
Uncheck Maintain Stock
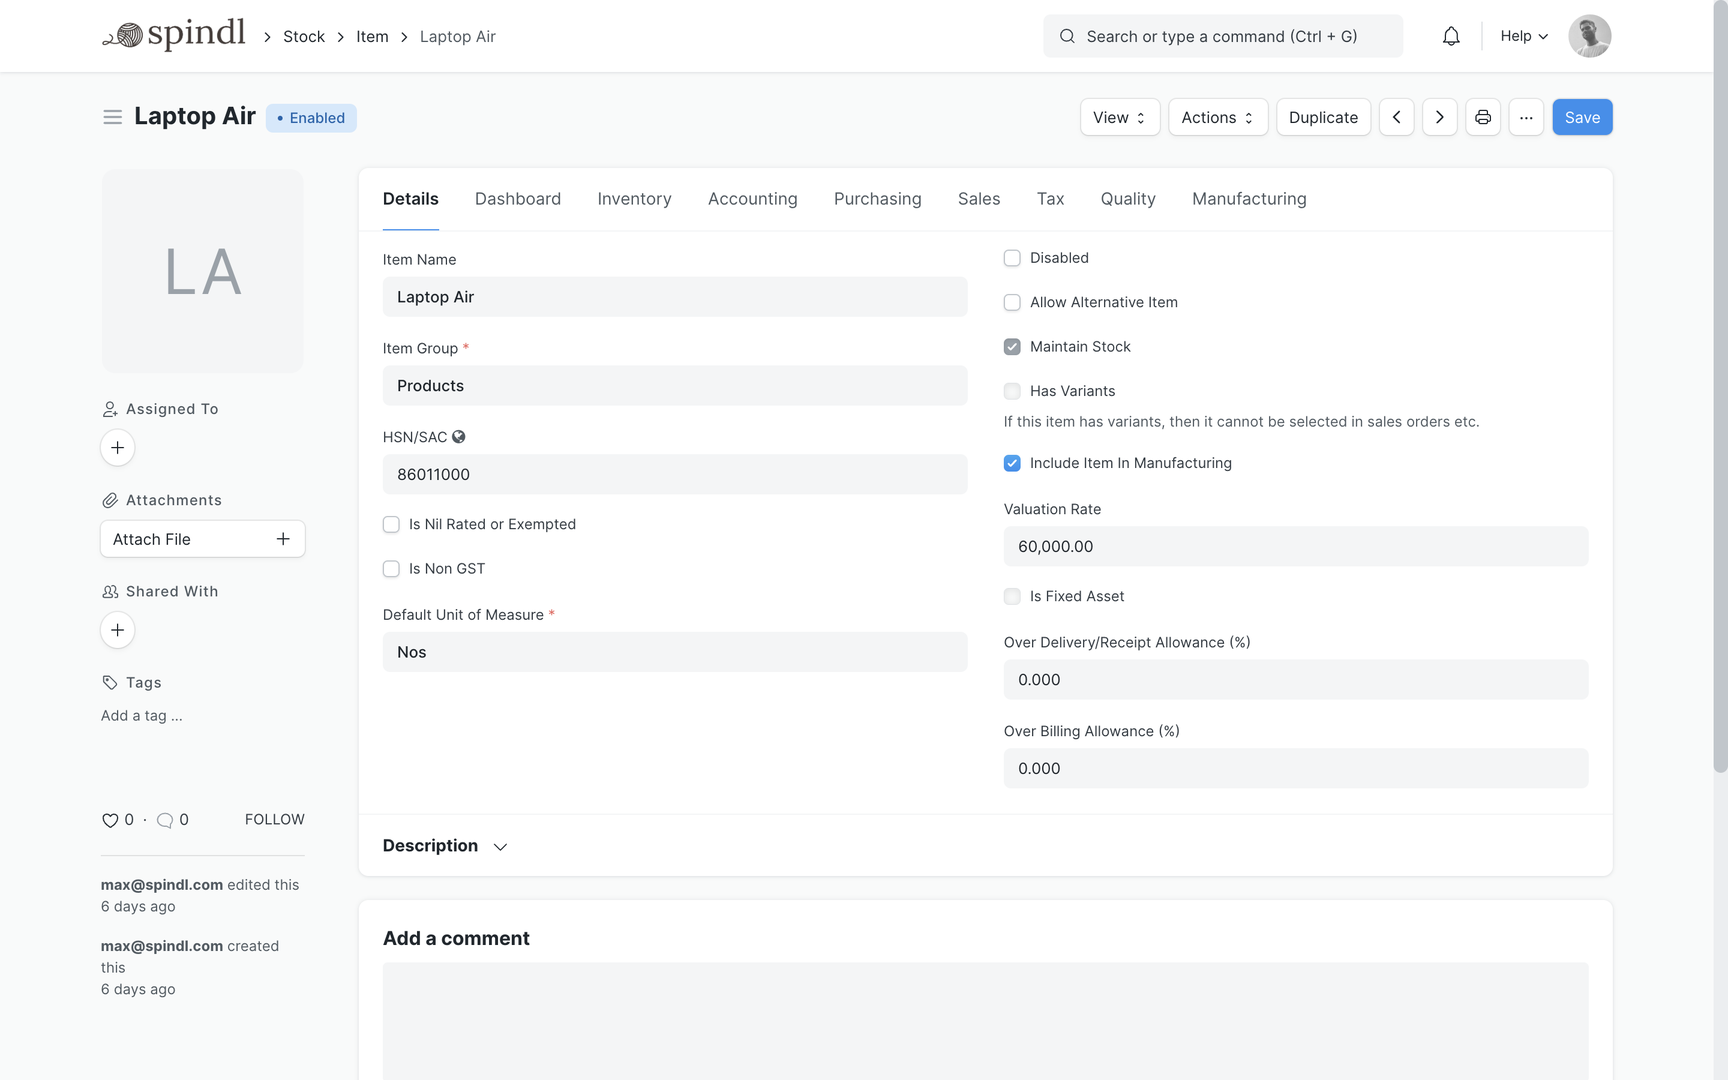1012,346
